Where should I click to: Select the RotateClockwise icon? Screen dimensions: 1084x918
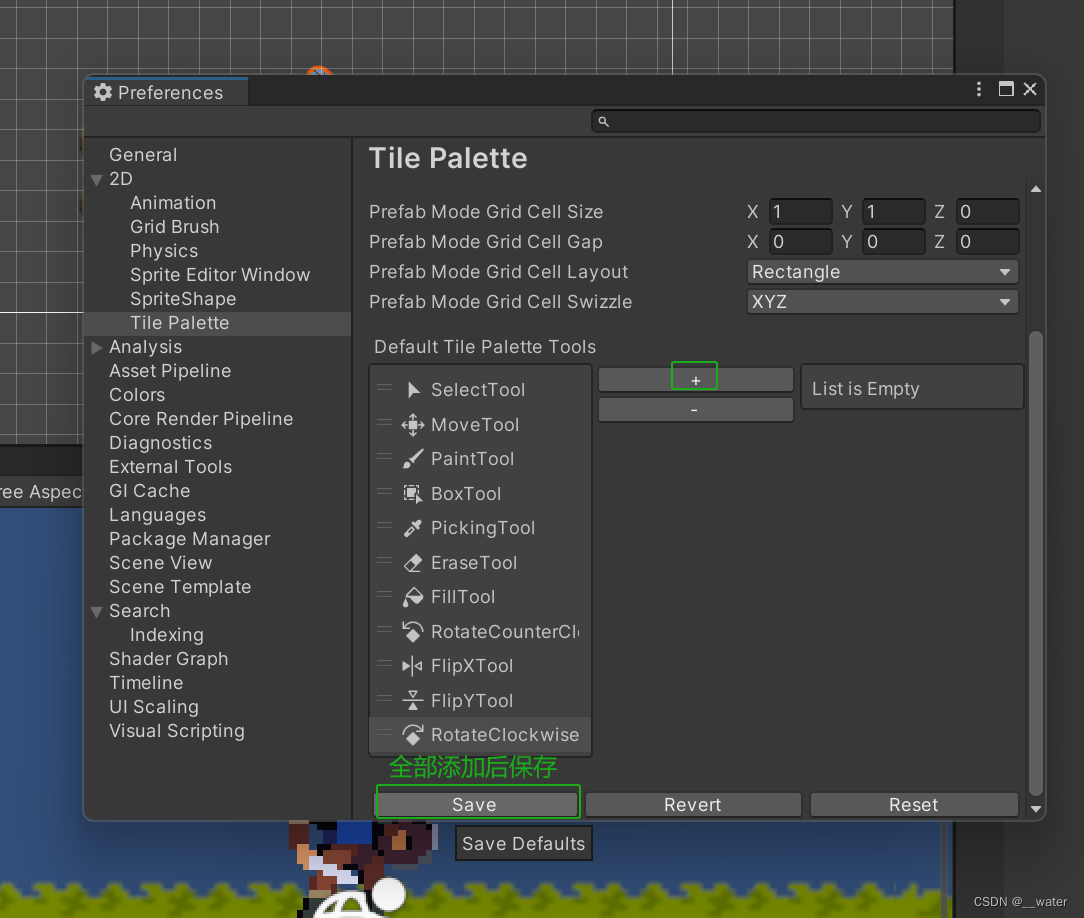[413, 735]
